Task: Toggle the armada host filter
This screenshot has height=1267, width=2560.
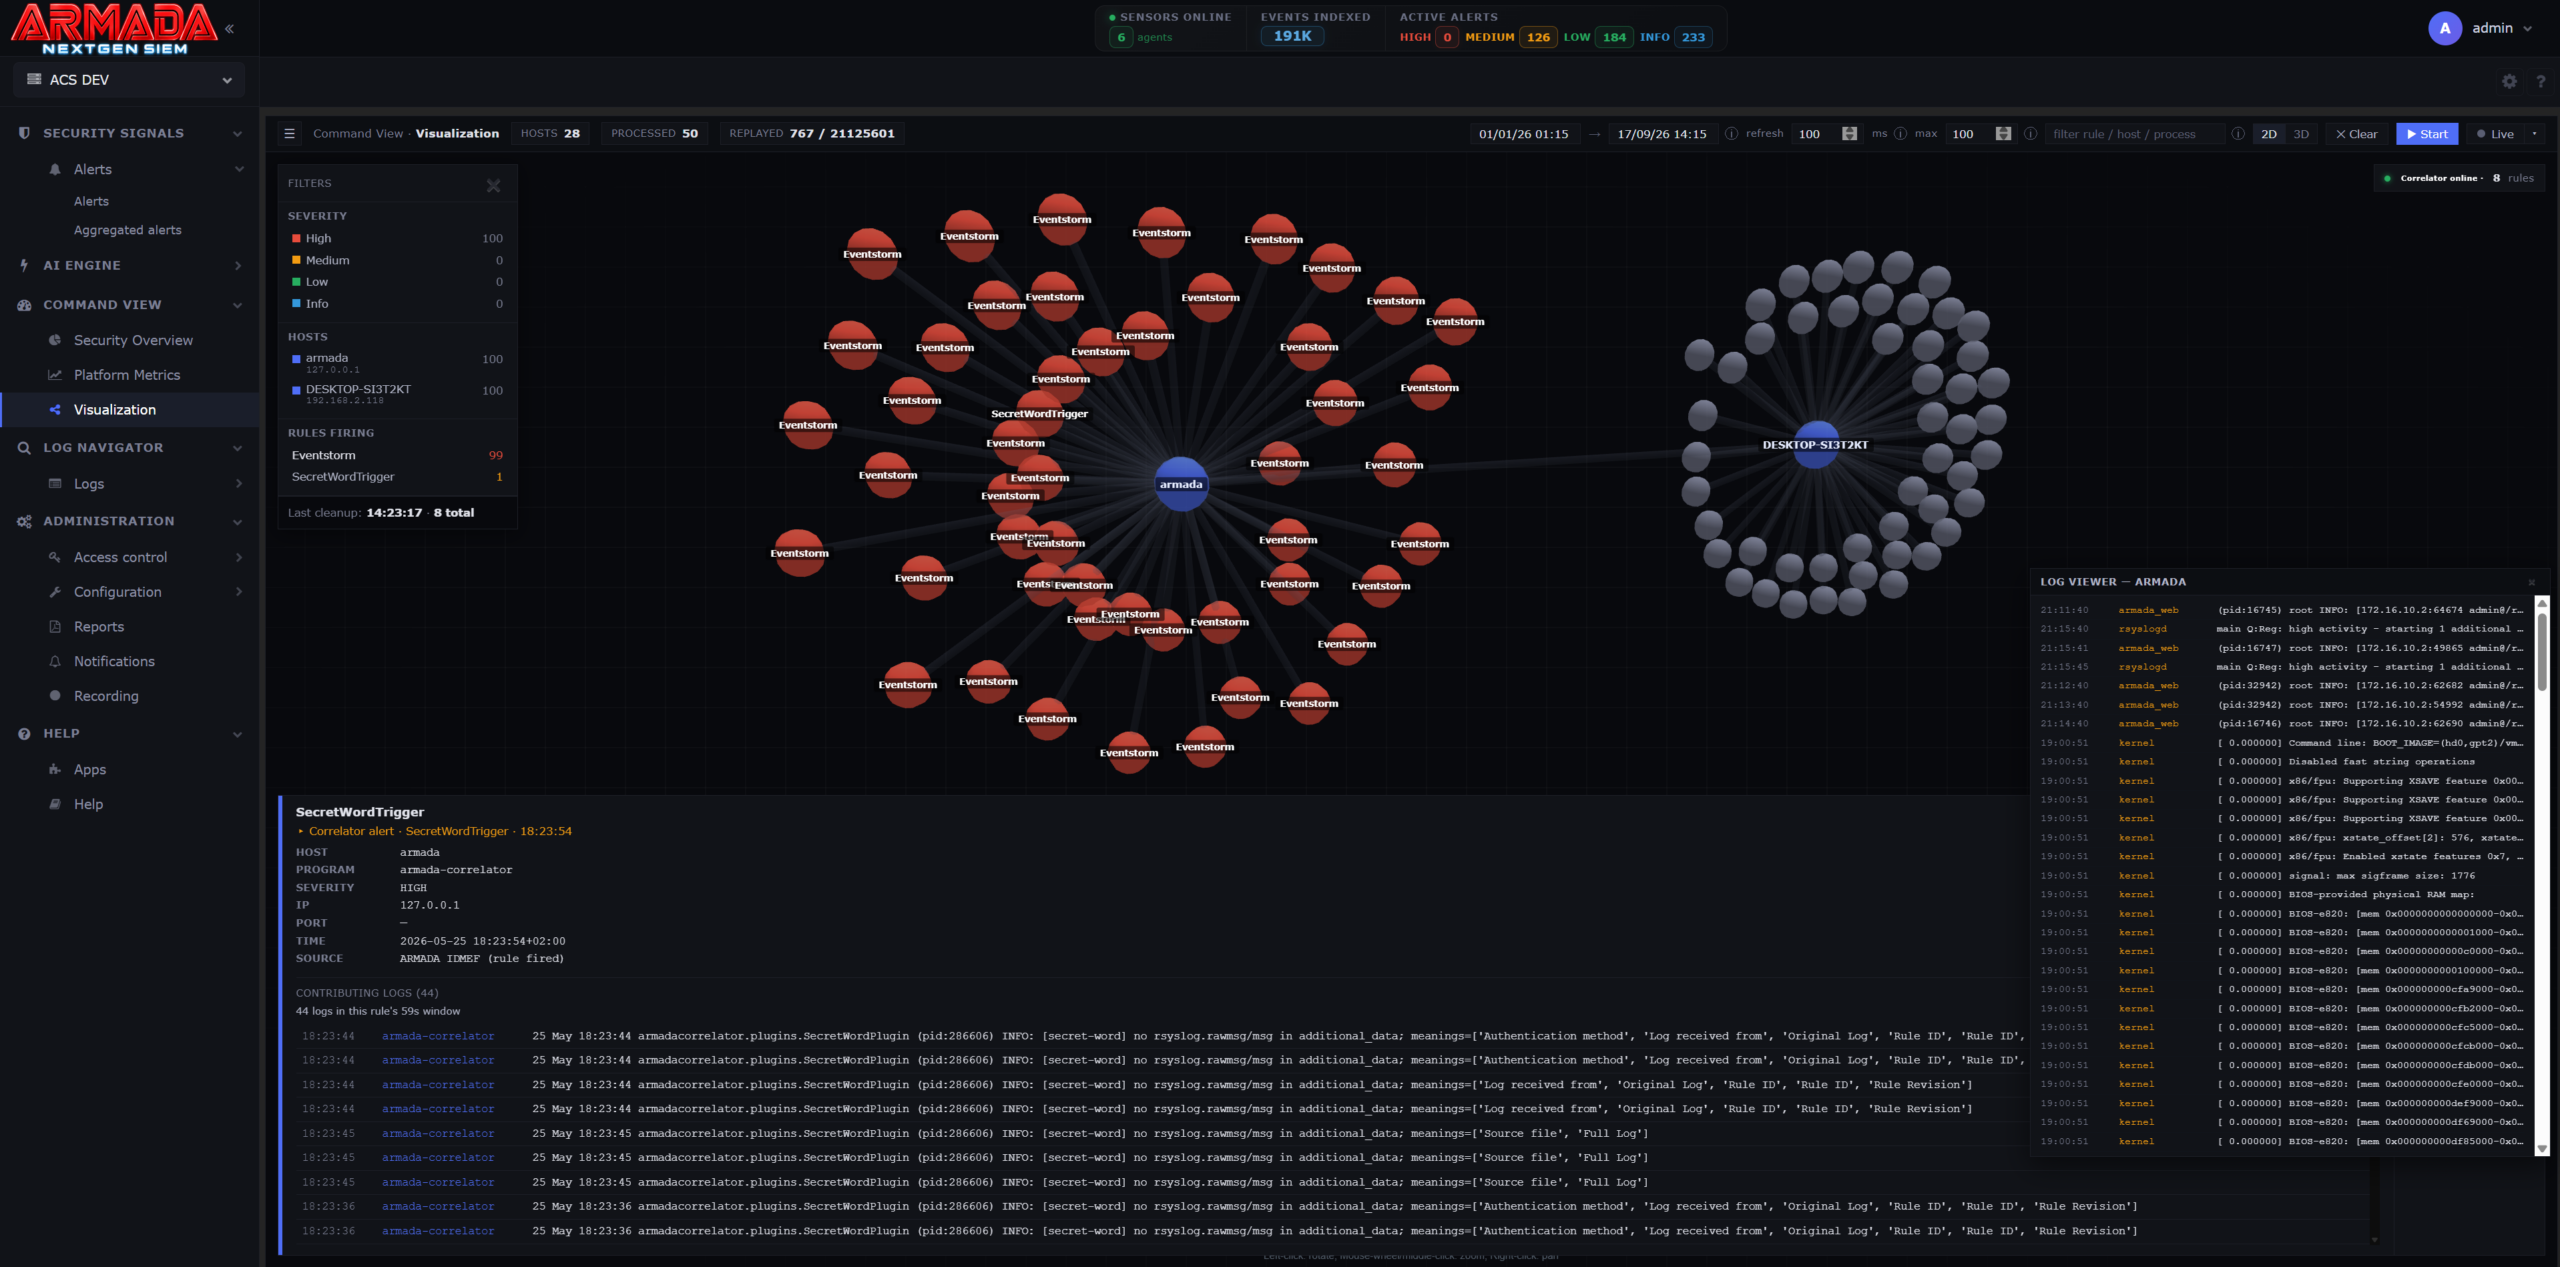Action: tap(396, 362)
